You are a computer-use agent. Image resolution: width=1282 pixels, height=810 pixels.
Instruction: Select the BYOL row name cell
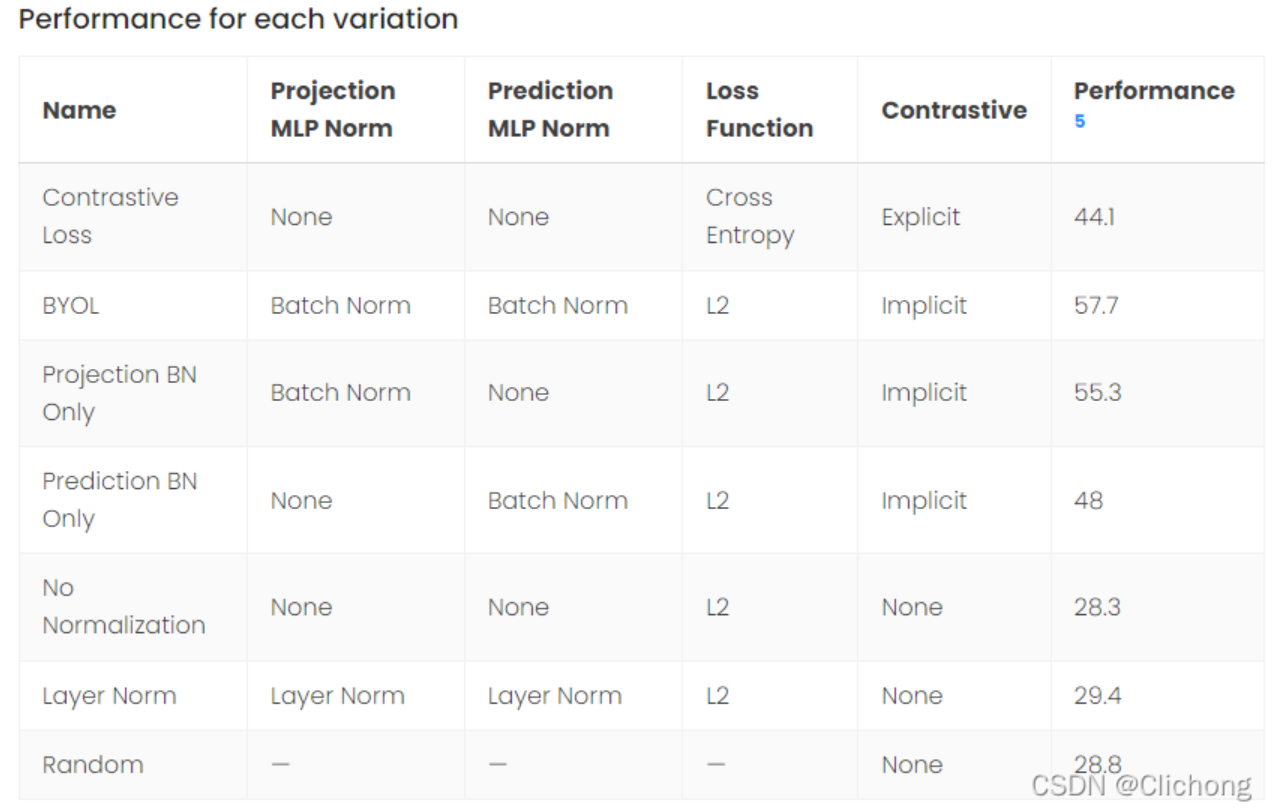coord(71,305)
